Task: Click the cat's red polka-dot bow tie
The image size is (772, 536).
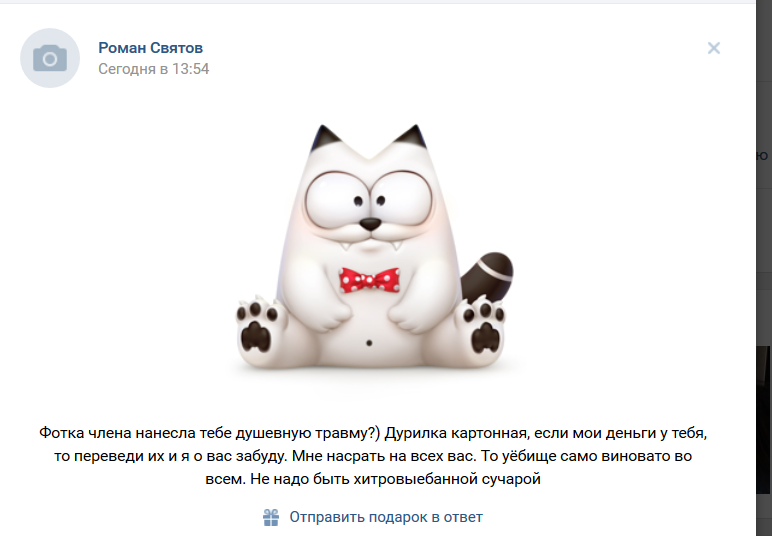Action: tap(369, 280)
